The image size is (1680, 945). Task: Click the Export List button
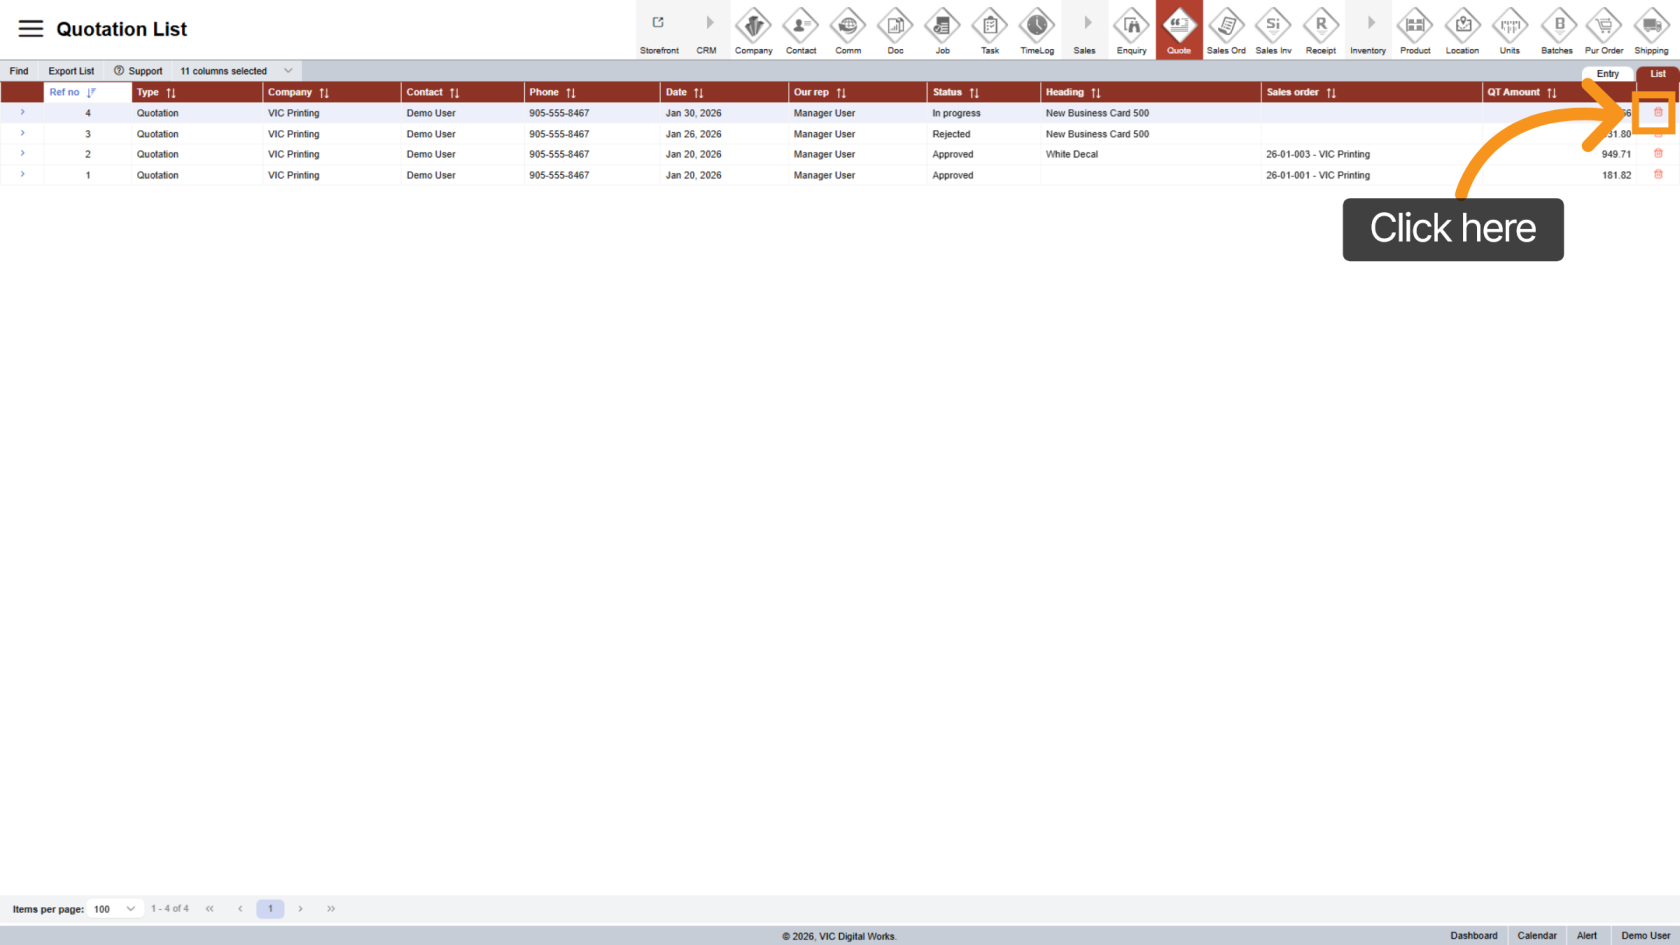[71, 71]
